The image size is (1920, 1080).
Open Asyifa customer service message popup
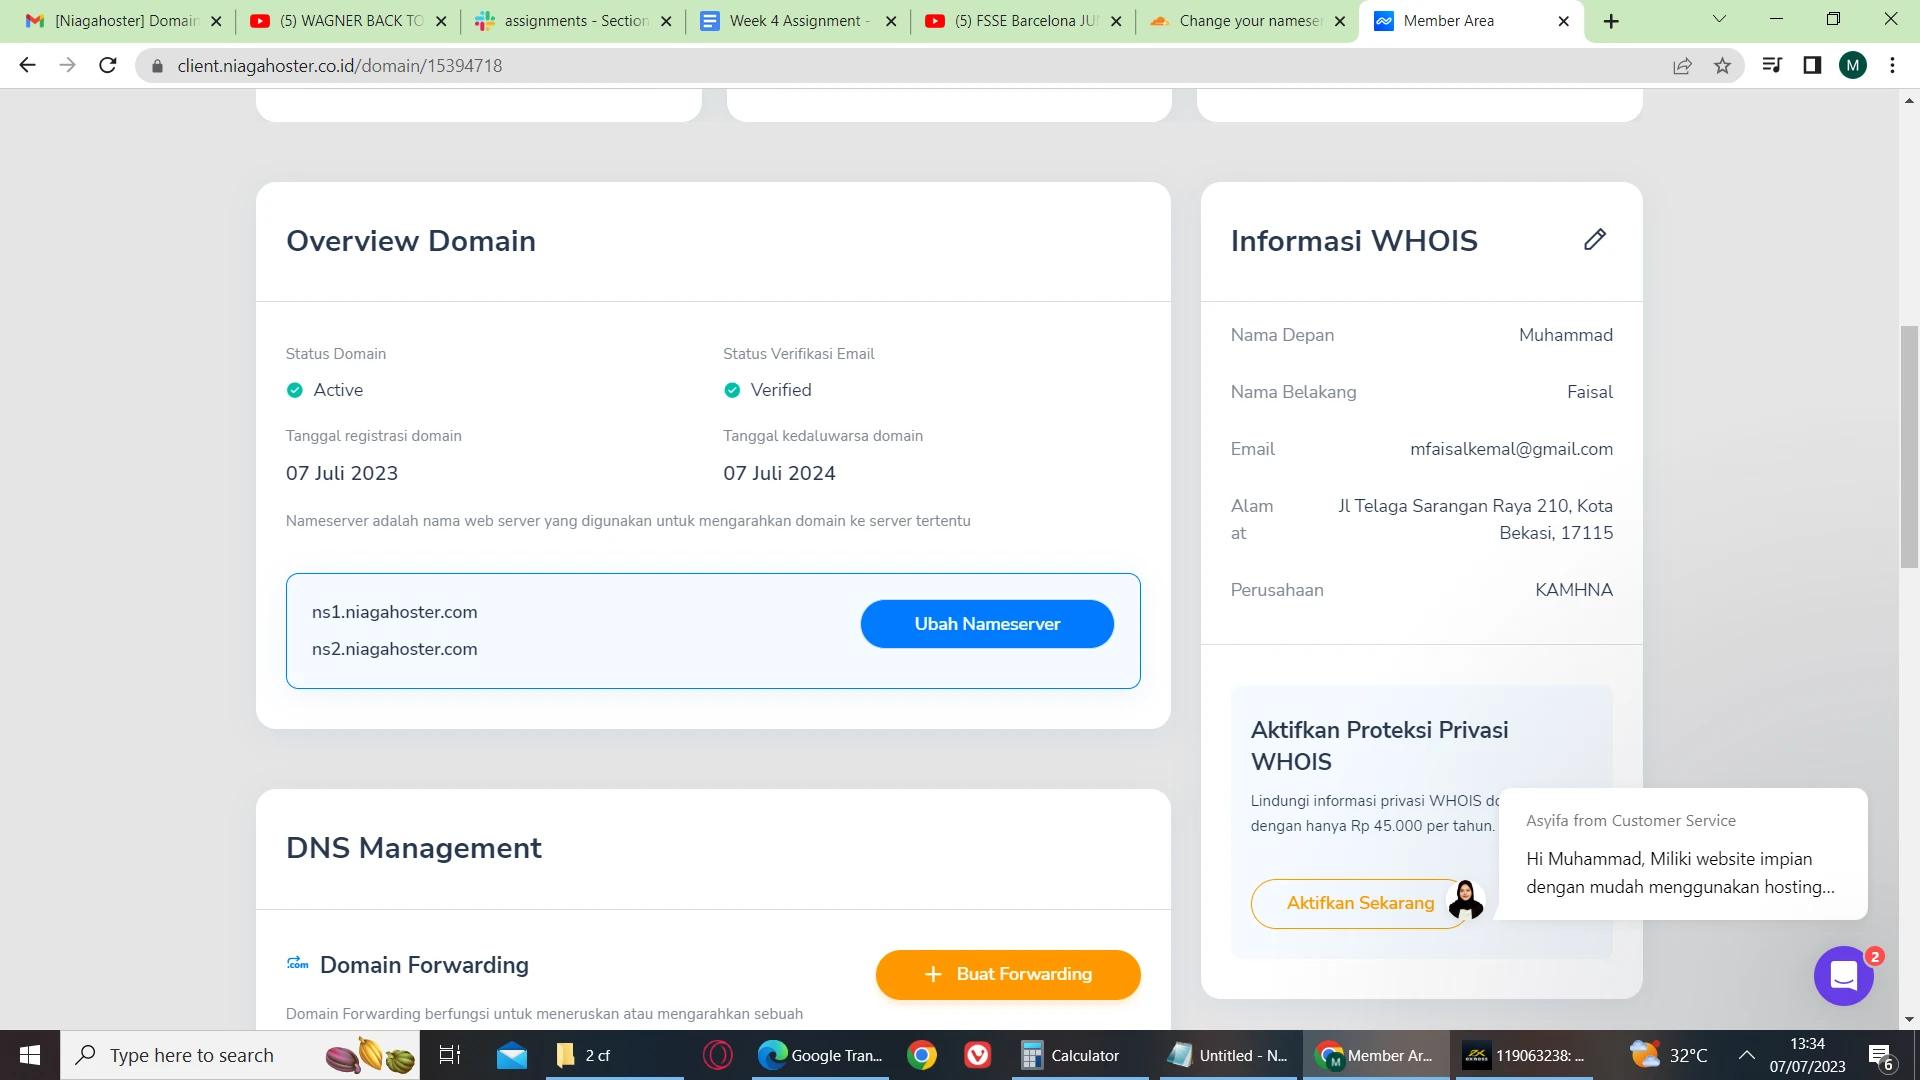click(1682, 854)
